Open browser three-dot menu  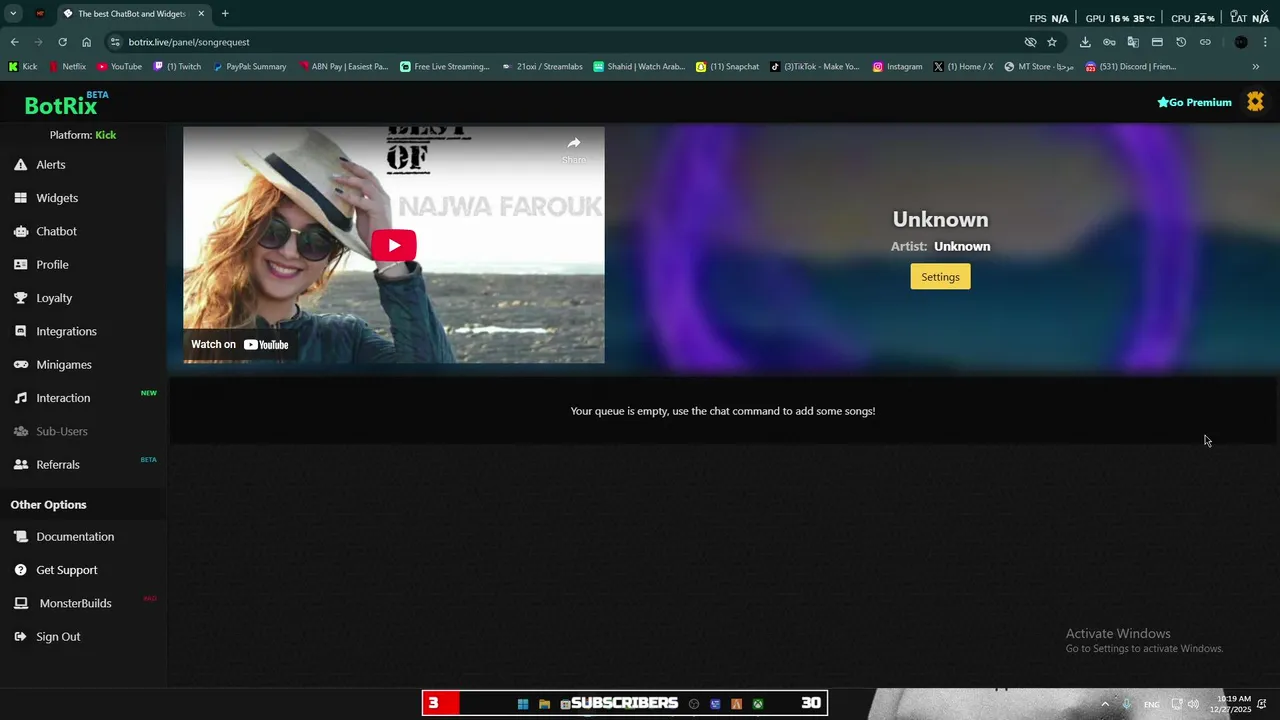1266,42
